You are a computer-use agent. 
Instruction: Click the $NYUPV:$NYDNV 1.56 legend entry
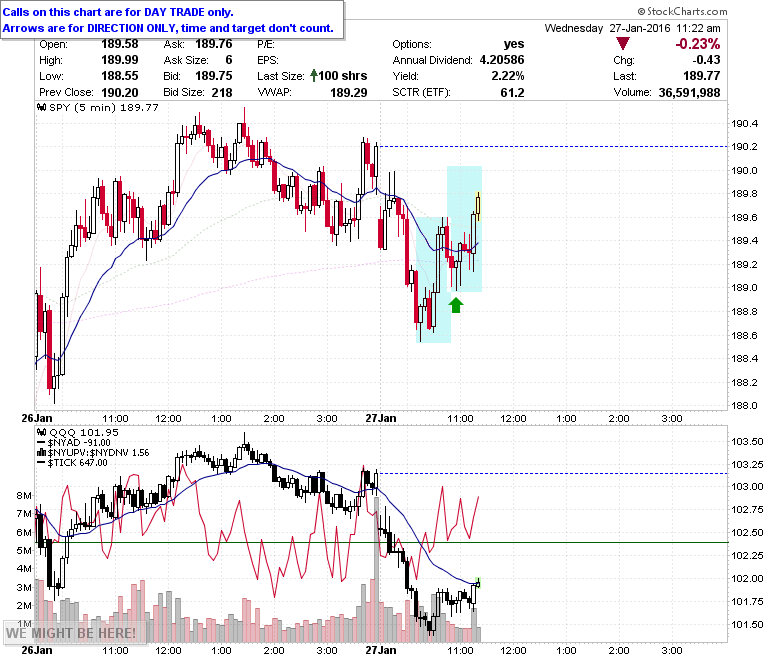98,453
